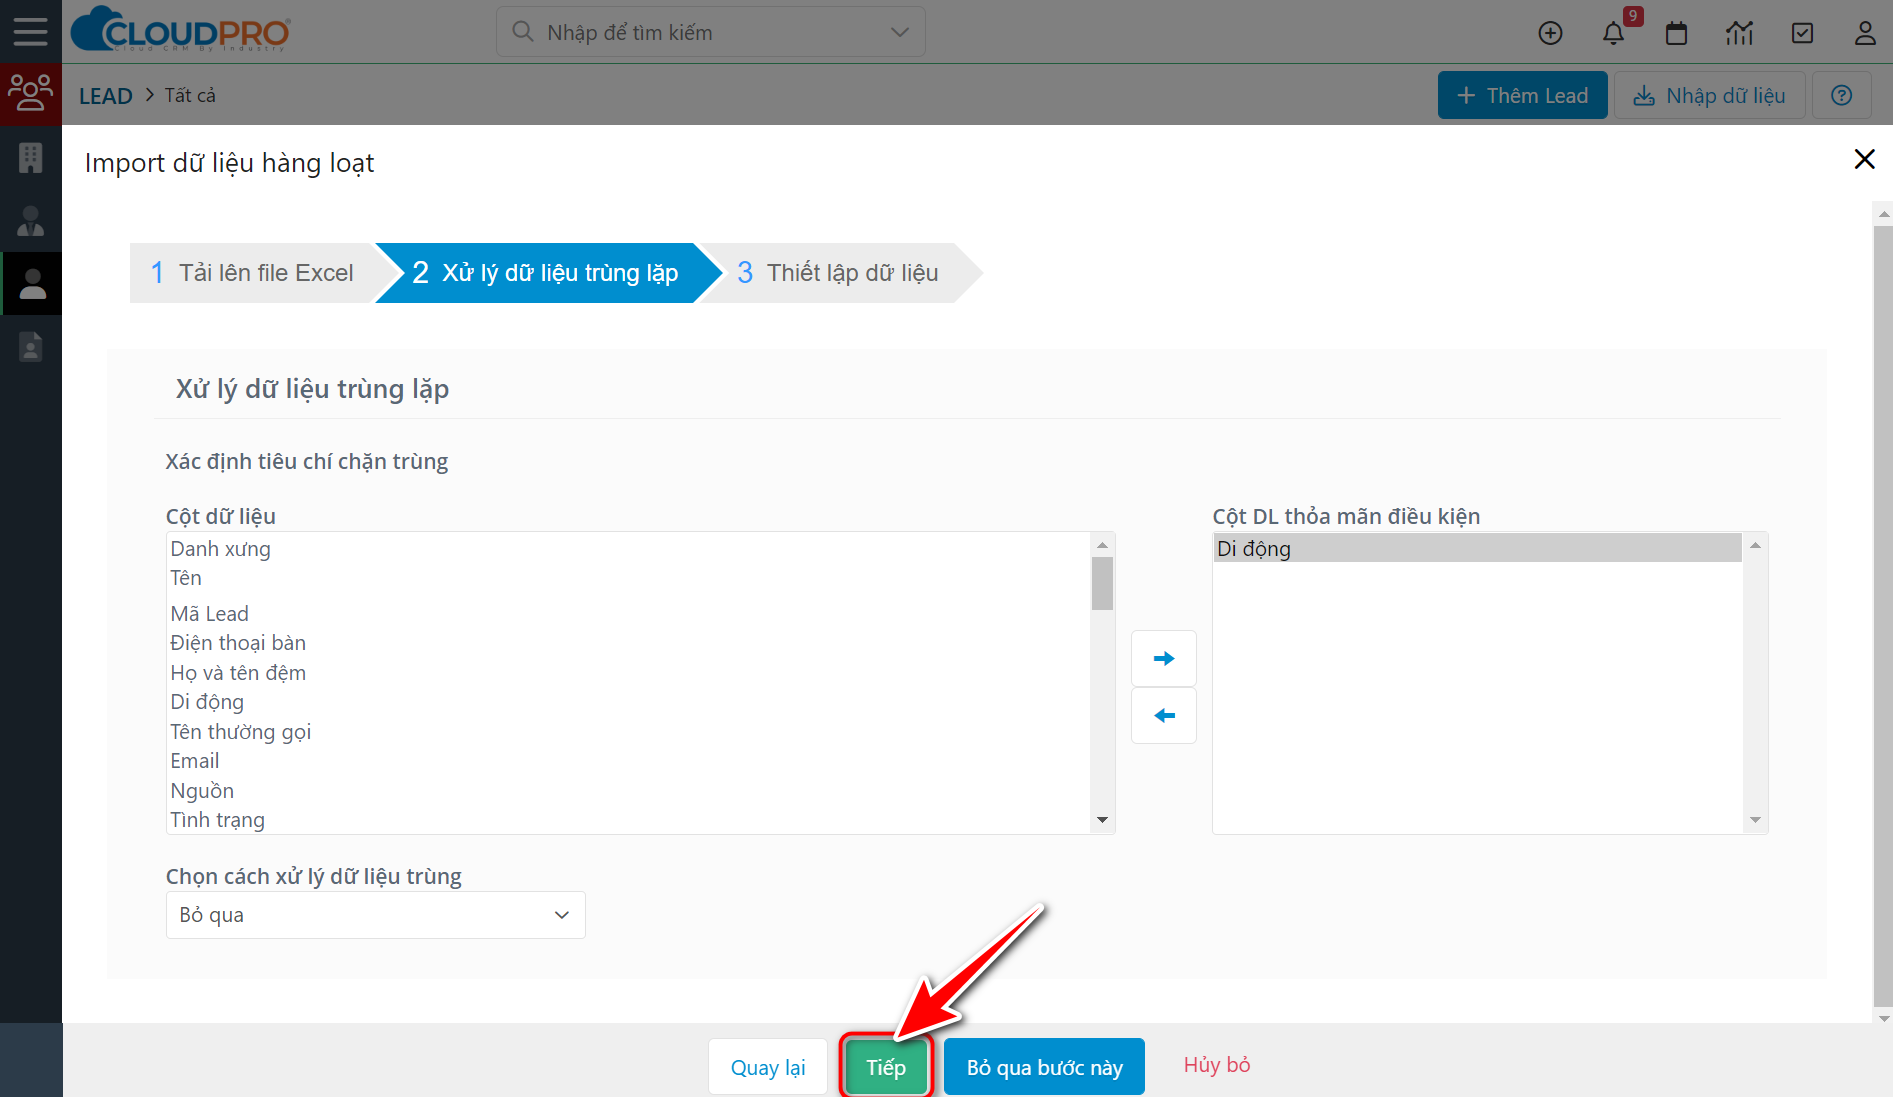Click the green 'Tiếp' button
Image resolution: width=1893 pixels, height=1097 pixels.
point(886,1067)
